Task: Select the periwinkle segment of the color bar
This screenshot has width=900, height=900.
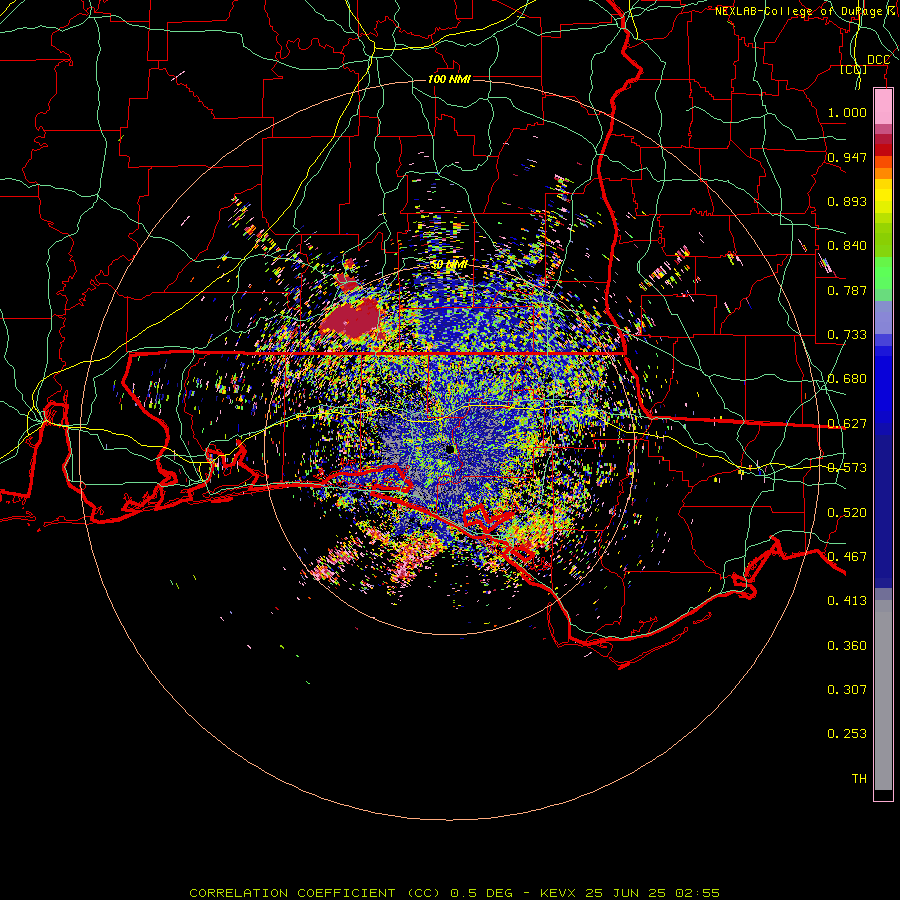Action: [883, 318]
